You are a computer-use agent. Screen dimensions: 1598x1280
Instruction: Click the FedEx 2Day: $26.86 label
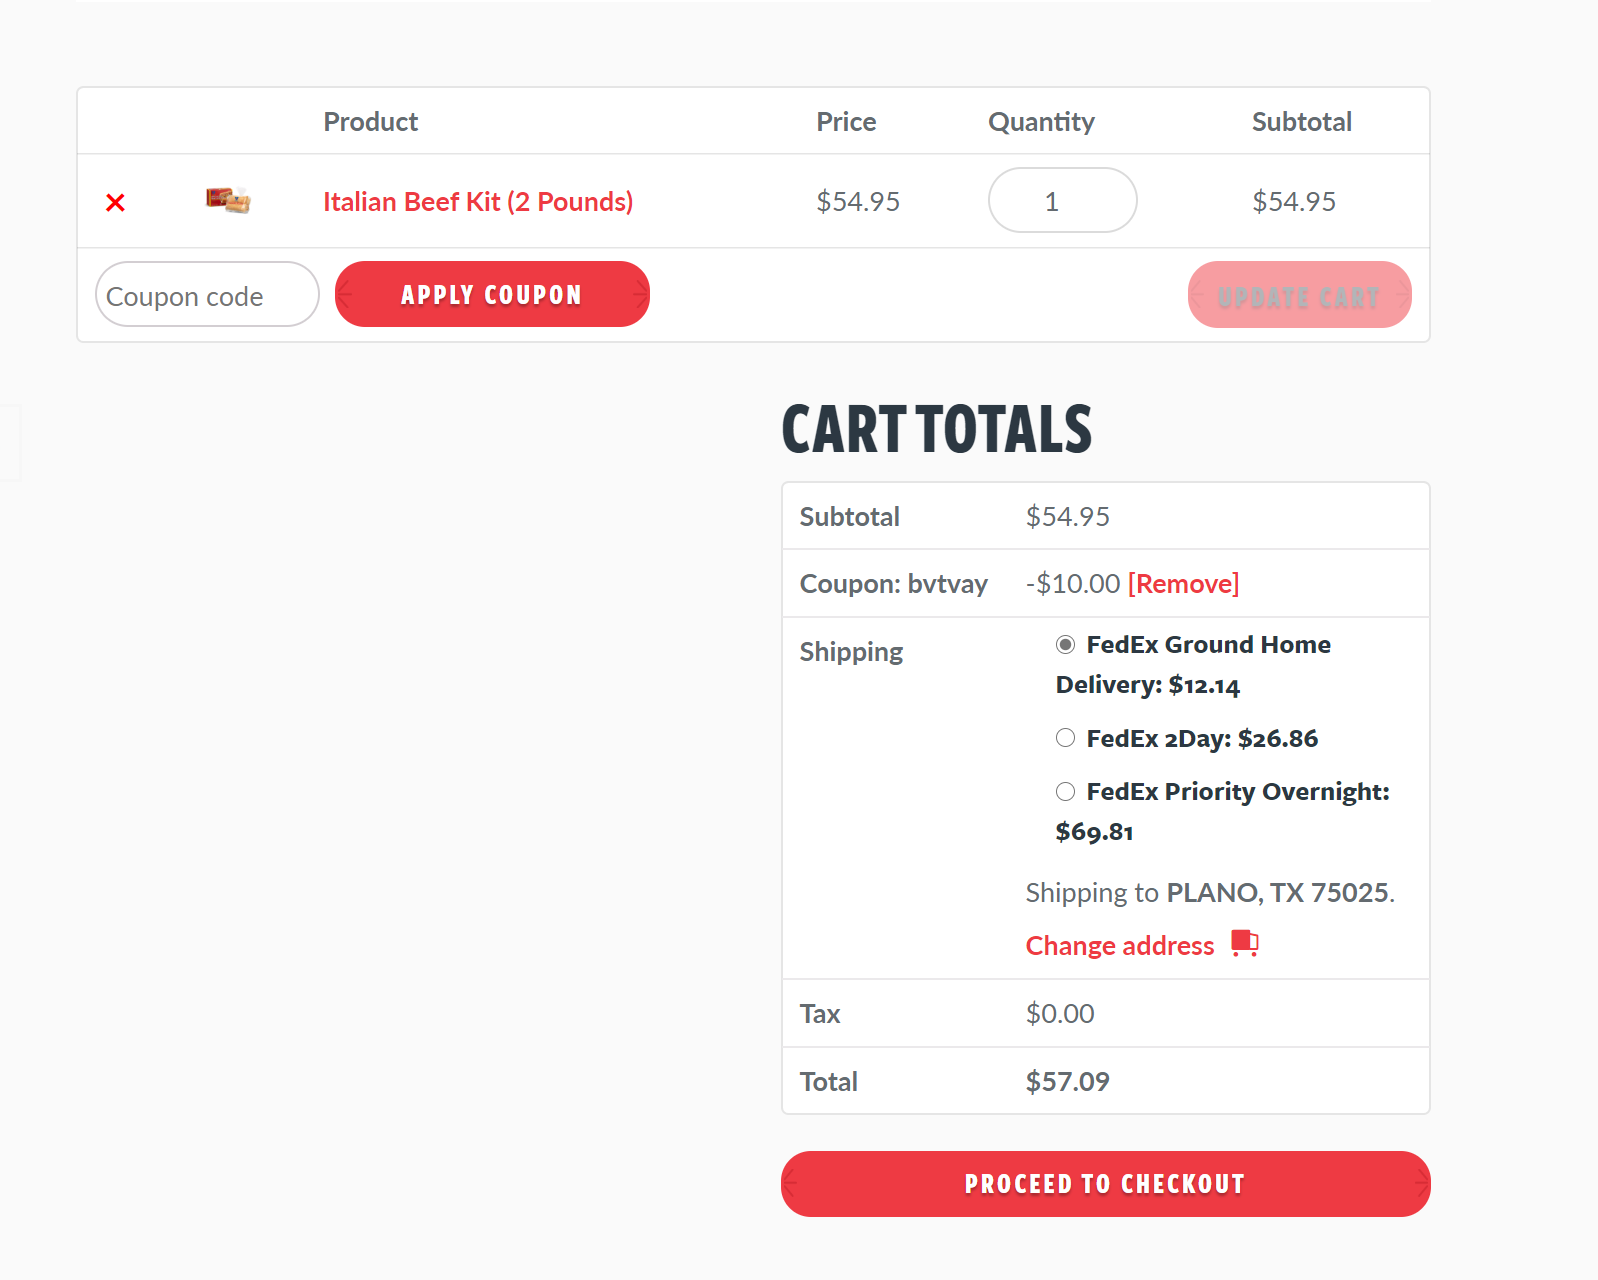tap(1202, 738)
